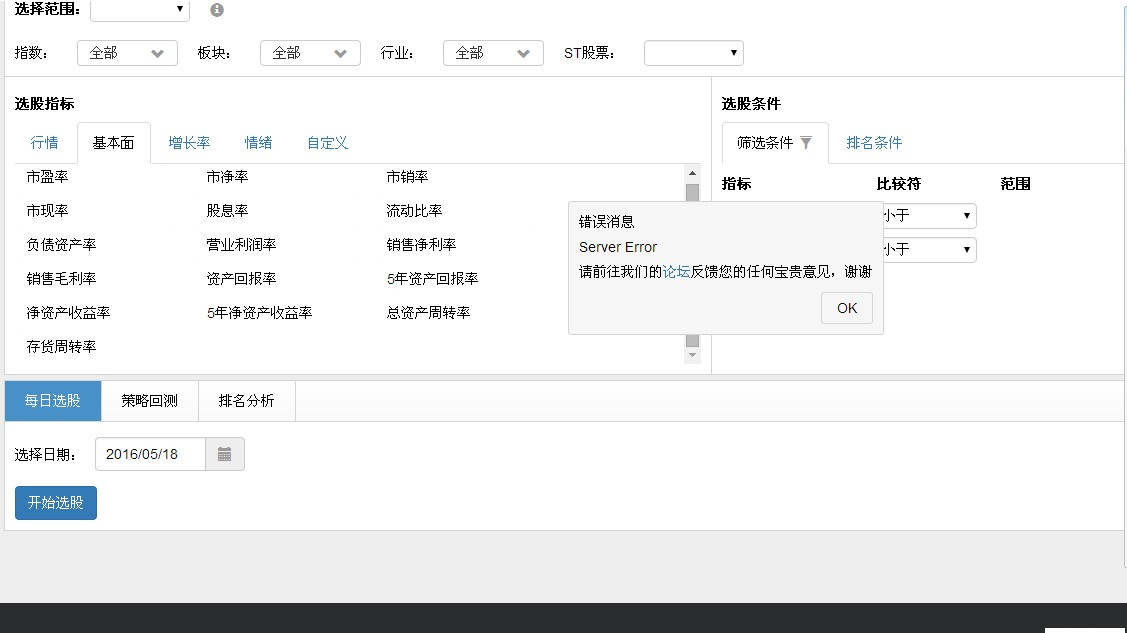
Task: Open the ST股票 dropdown
Action: pos(693,53)
